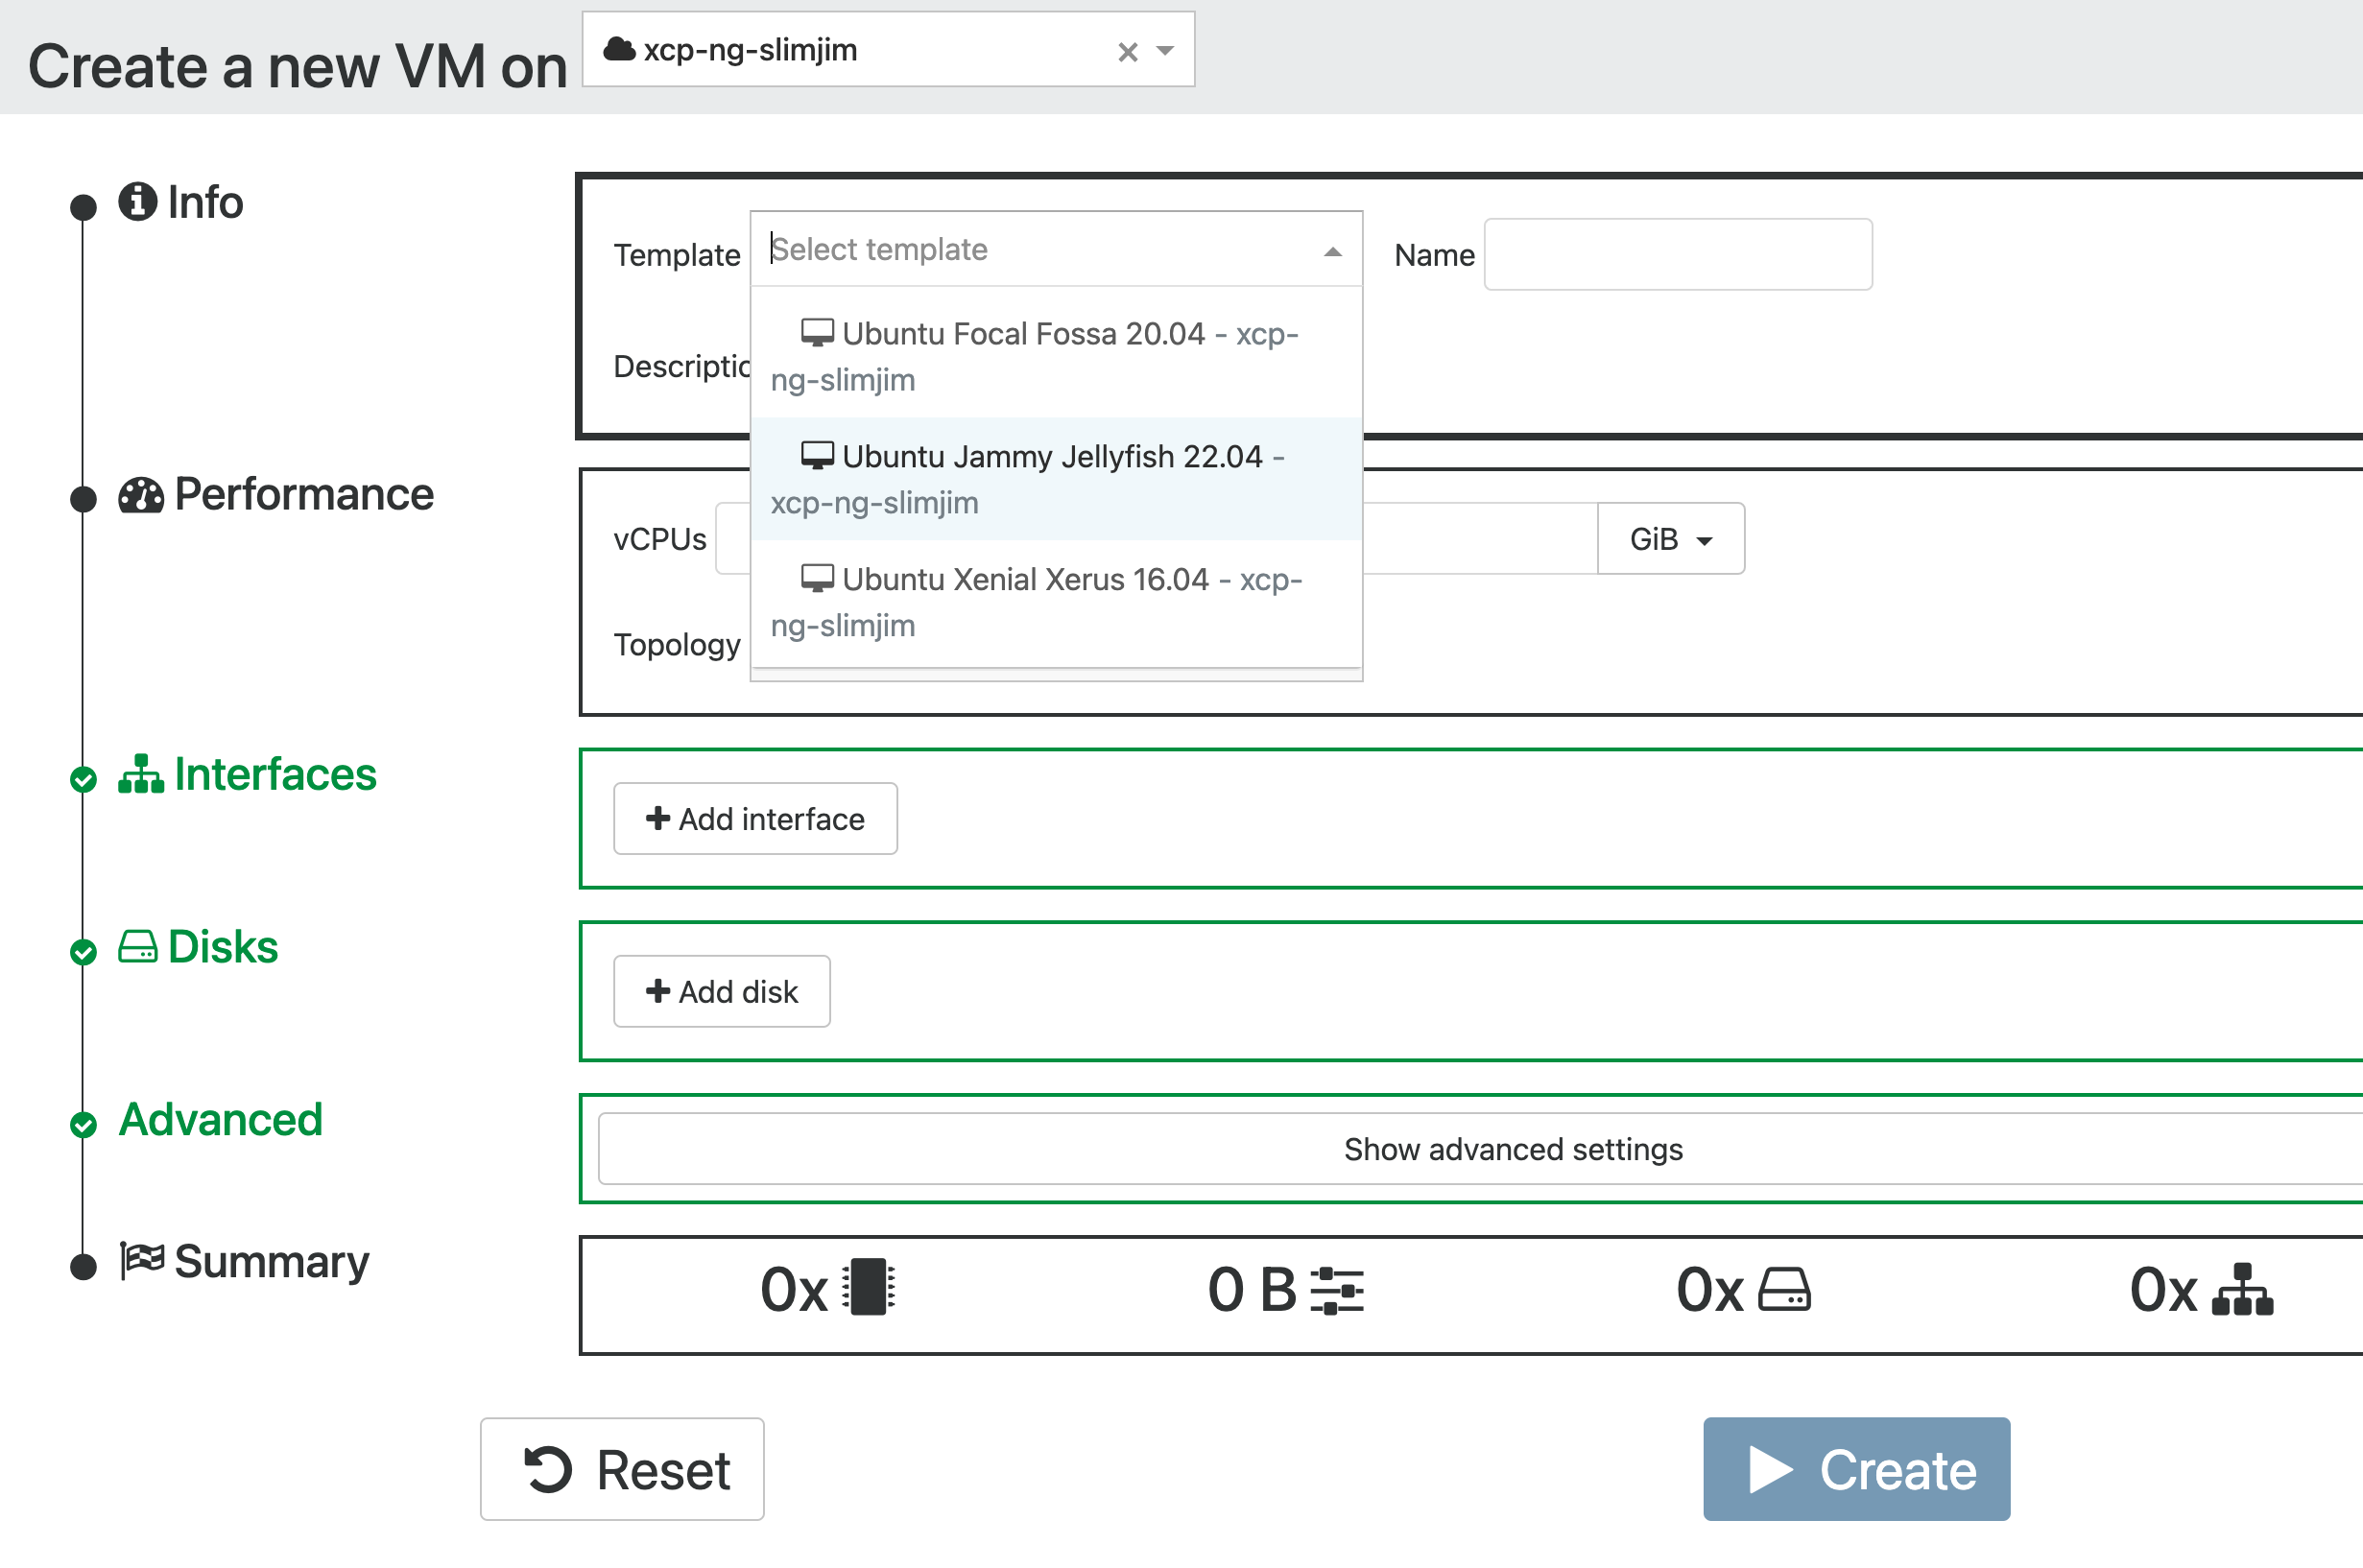The width and height of the screenshot is (2363, 1568).
Task: Clear the xcp-ng-slimjim pool selection
Action: (1127, 52)
